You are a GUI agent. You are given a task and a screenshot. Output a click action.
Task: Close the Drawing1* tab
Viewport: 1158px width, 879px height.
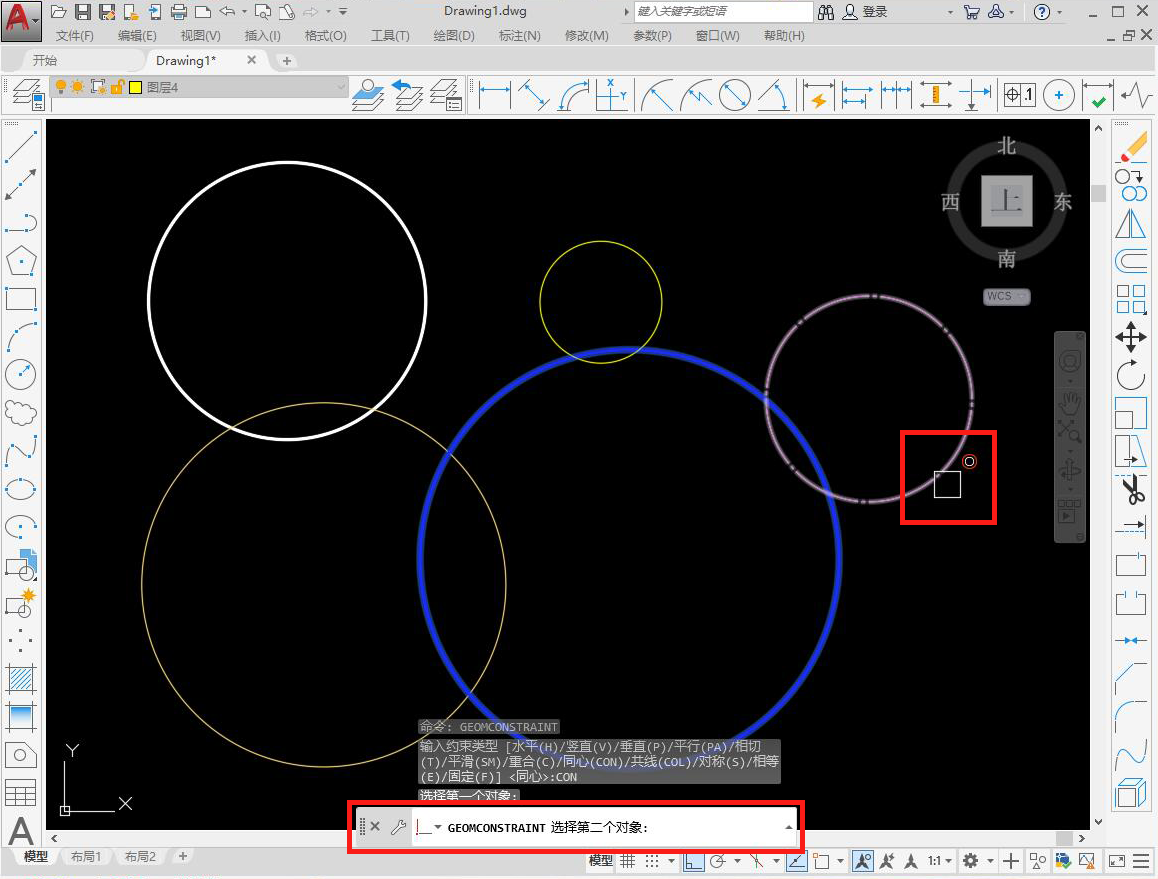(252, 60)
